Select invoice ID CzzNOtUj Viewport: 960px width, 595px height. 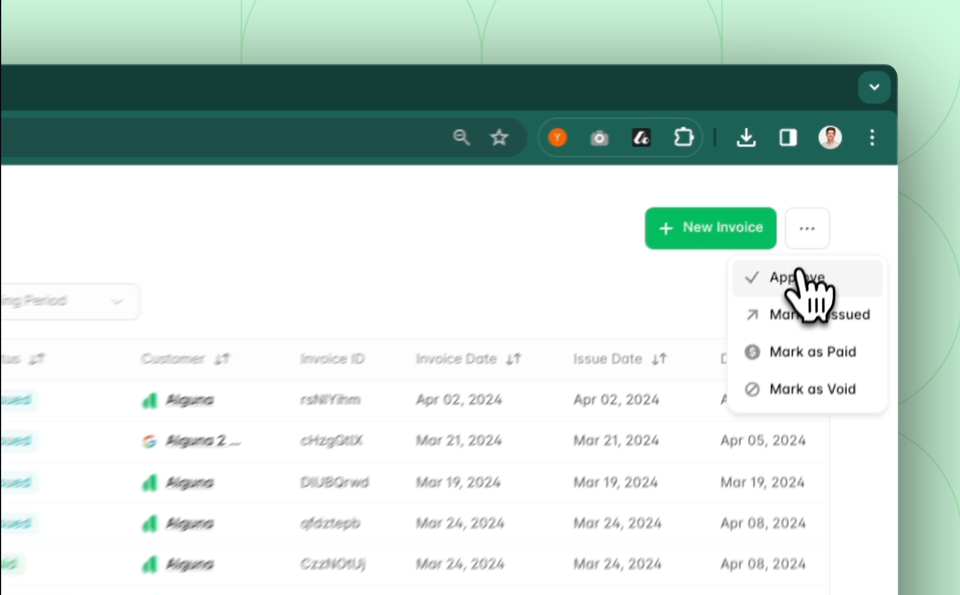click(332, 564)
